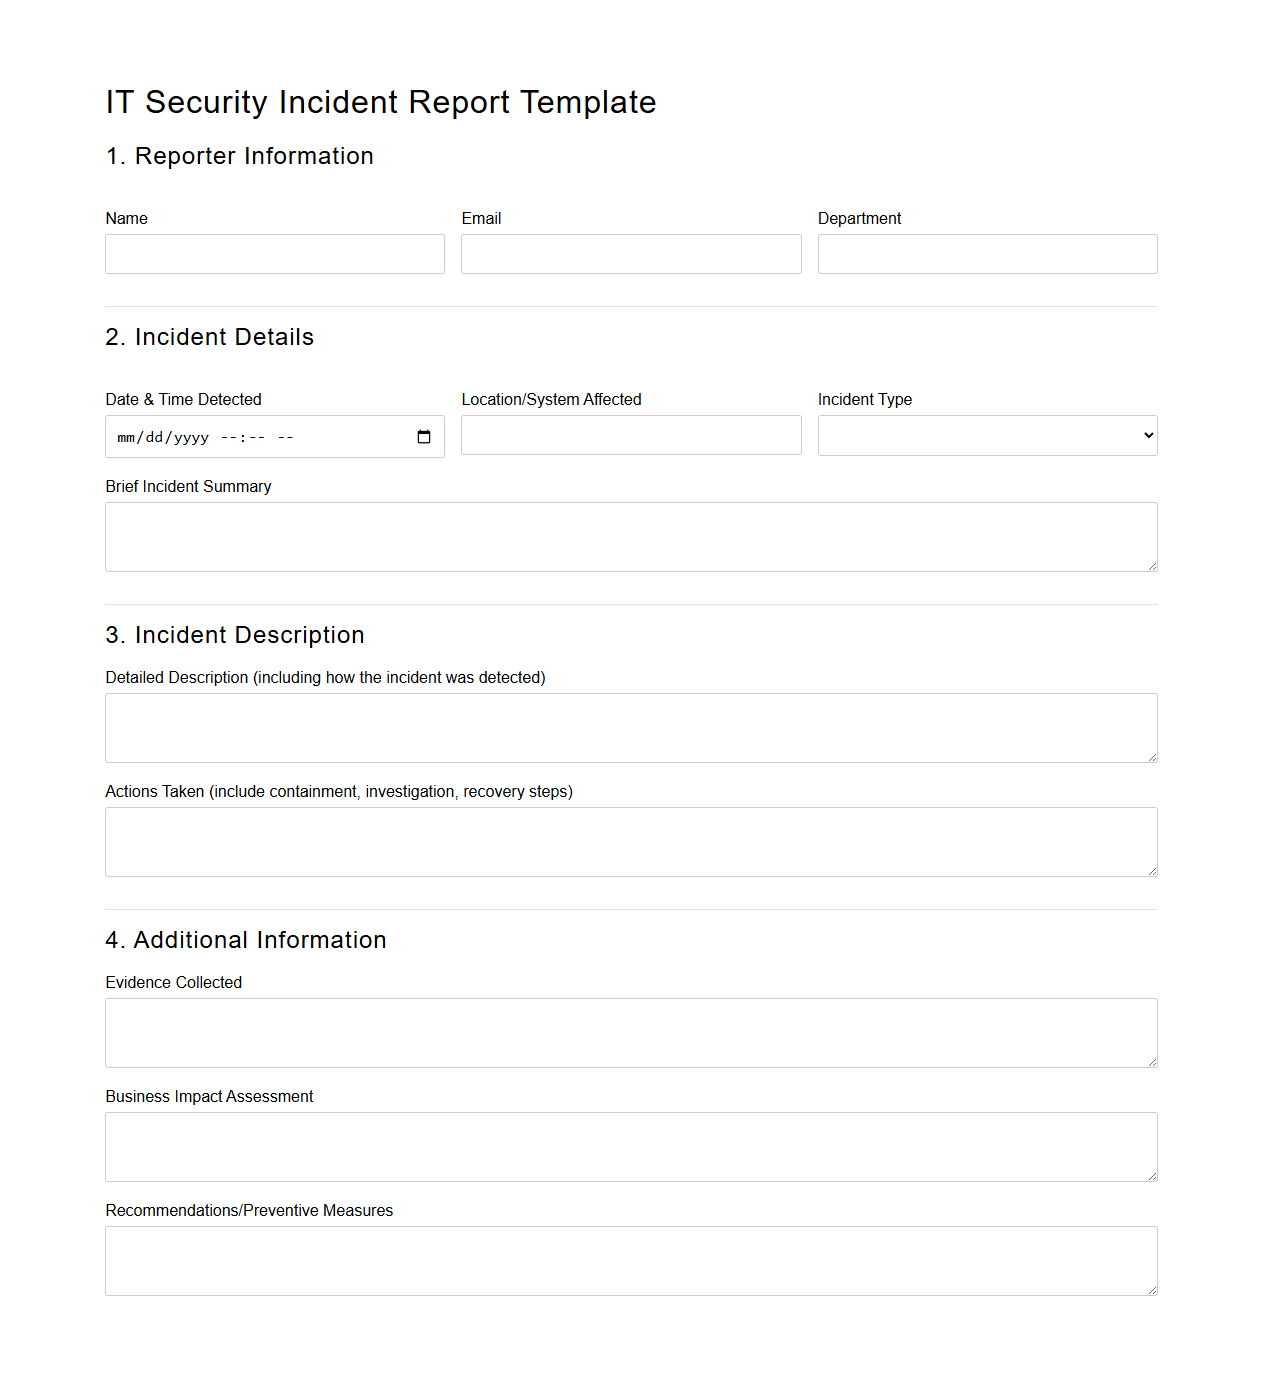
Task: Click the Email input field
Action: click(x=630, y=253)
